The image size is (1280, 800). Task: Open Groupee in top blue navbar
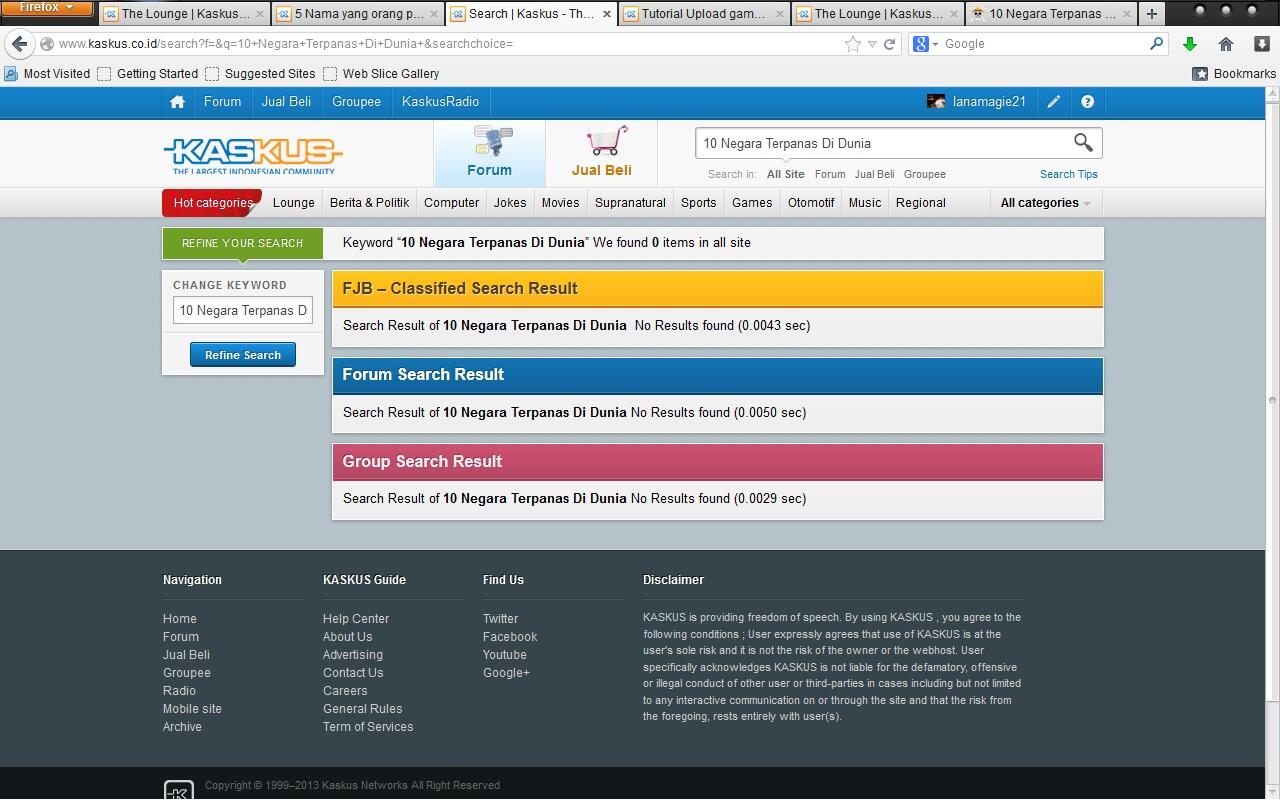(x=356, y=102)
